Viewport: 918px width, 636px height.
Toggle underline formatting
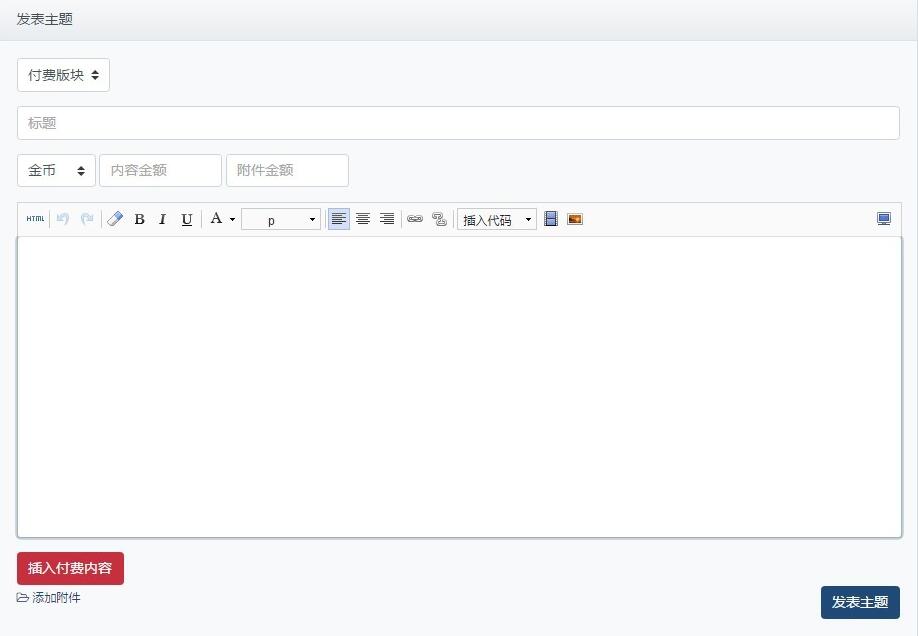[187, 219]
